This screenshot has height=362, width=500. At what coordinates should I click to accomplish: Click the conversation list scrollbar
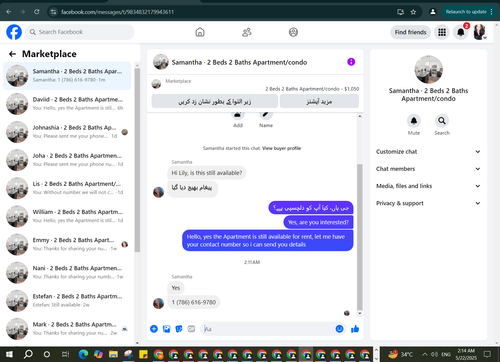point(137,160)
